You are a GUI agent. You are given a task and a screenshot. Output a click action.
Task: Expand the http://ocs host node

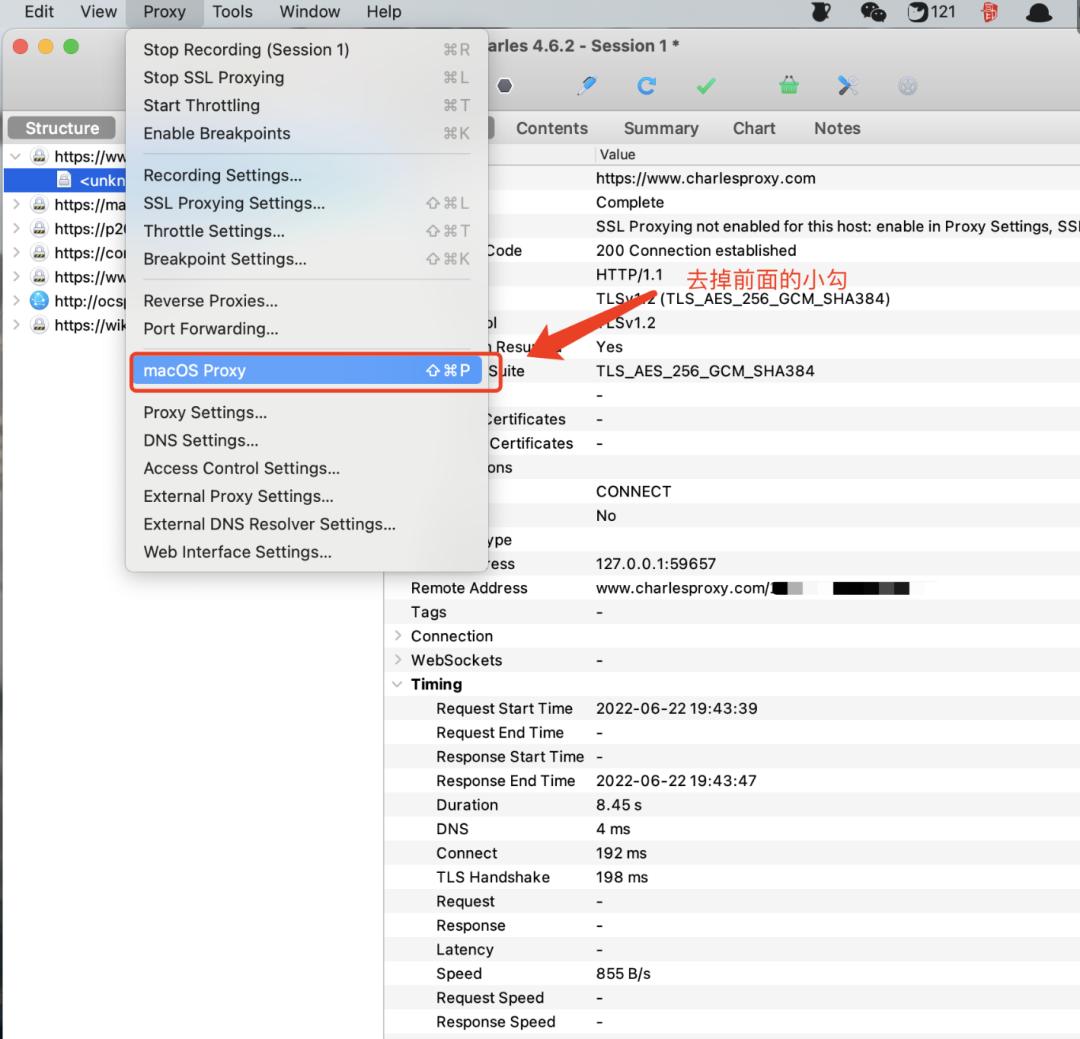click(x=16, y=300)
